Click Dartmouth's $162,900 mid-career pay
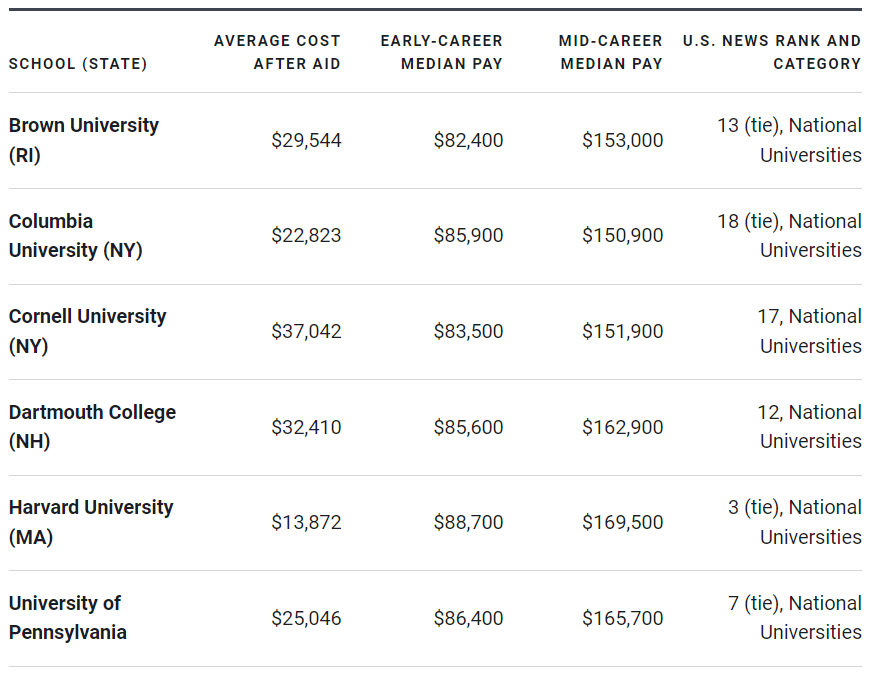 point(622,427)
